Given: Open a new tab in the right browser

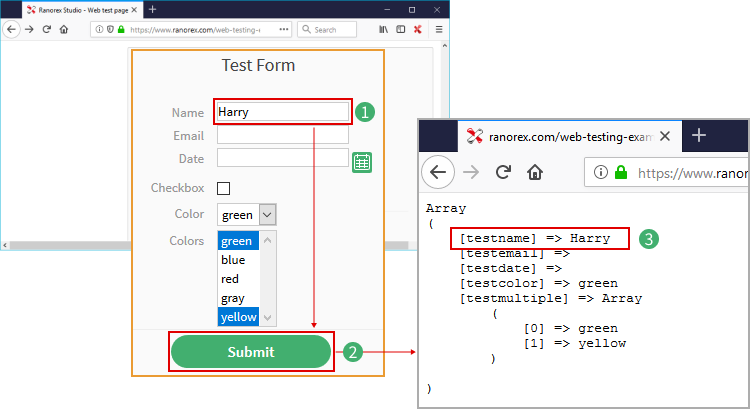Looking at the screenshot, I should pos(699,135).
